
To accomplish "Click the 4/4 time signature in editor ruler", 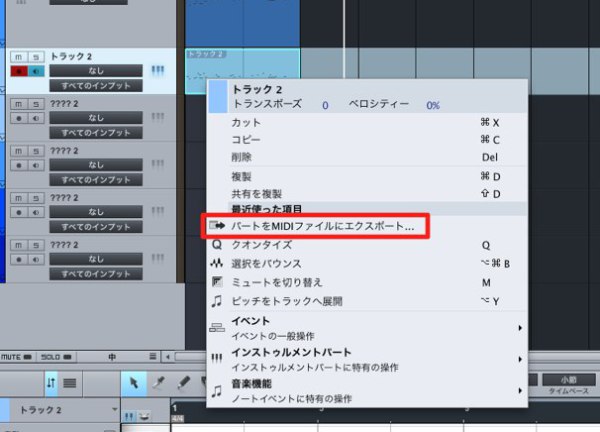I will pyautogui.click(x=178, y=419).
